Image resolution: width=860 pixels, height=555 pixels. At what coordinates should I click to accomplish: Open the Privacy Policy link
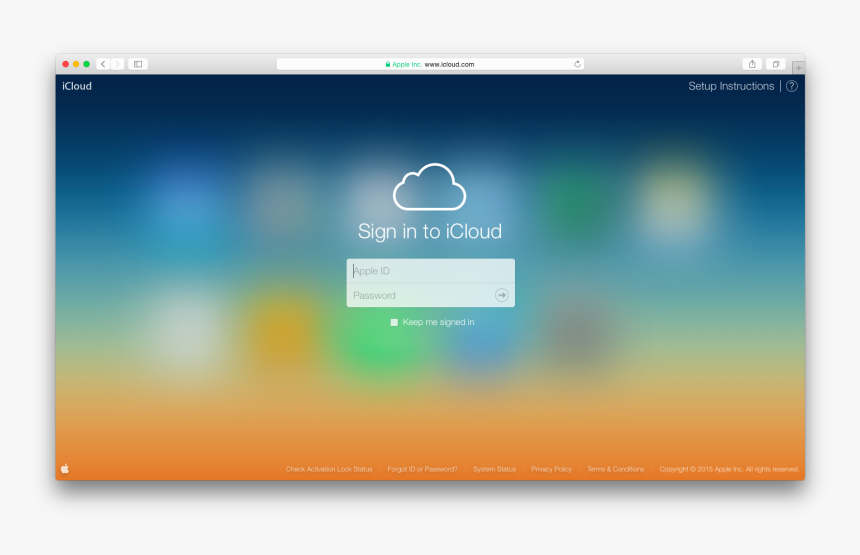551,469
